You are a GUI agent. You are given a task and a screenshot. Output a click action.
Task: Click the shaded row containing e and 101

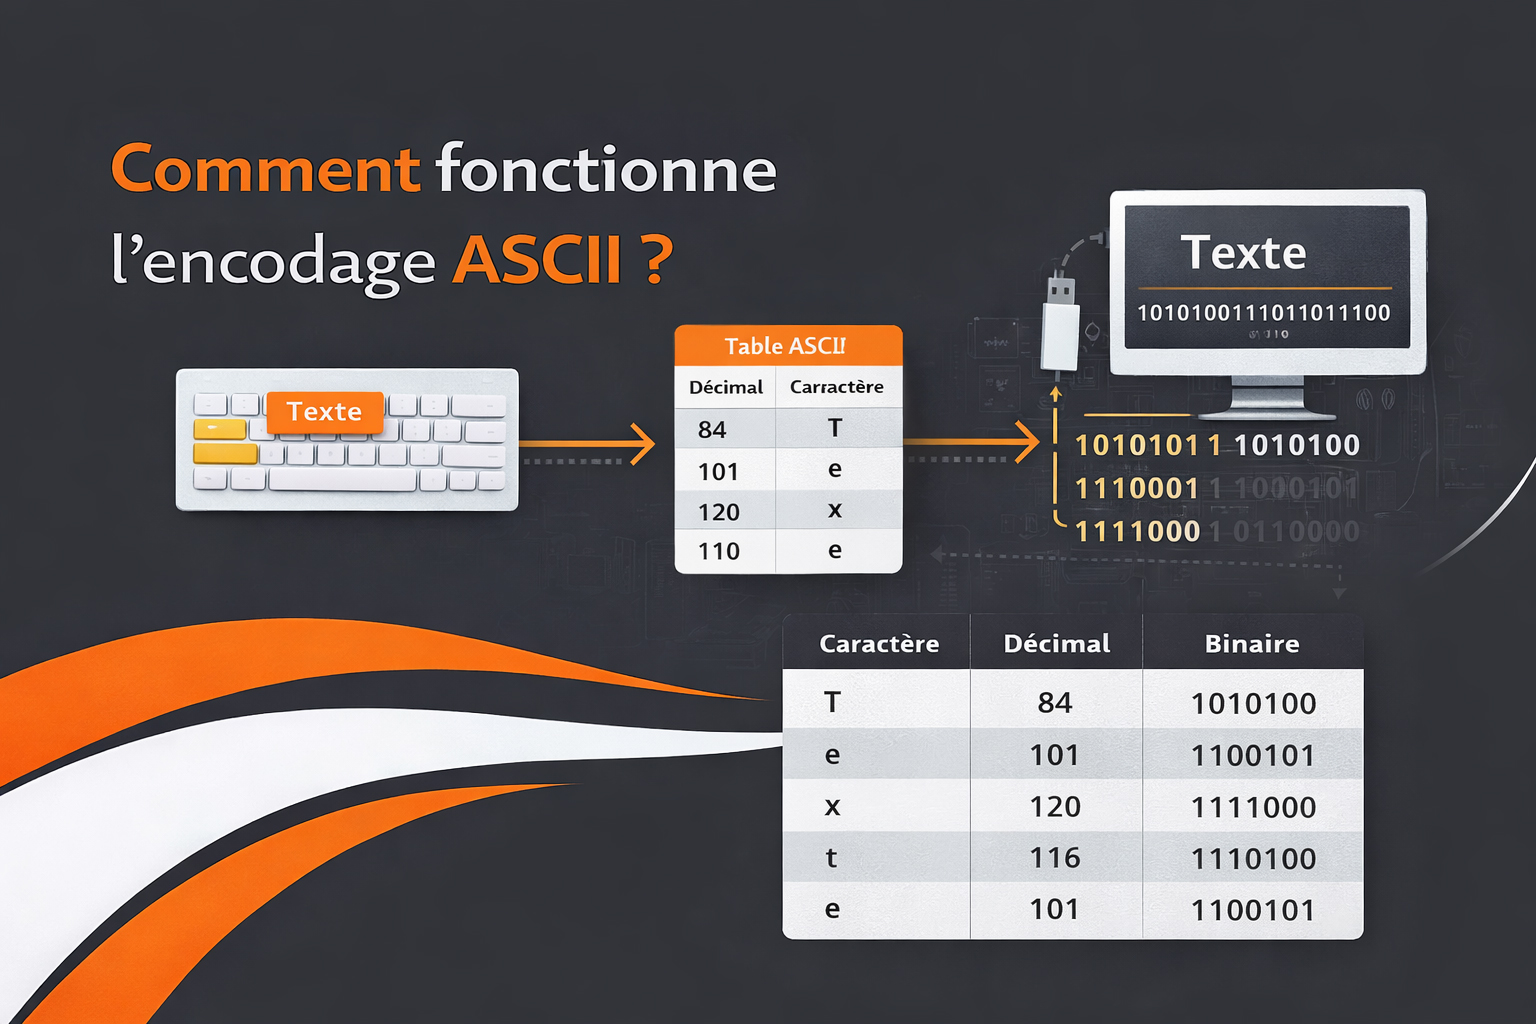coord(1055,755)
